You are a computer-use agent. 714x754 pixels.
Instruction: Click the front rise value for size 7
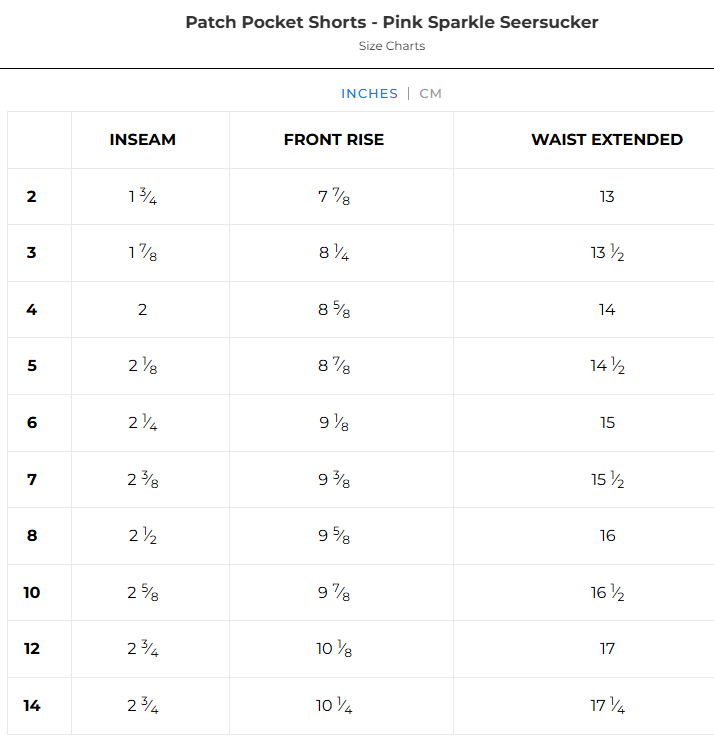click(334, 480)
